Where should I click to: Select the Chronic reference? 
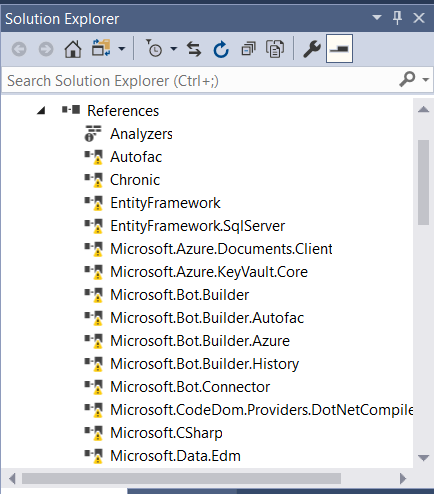(135, 180)
